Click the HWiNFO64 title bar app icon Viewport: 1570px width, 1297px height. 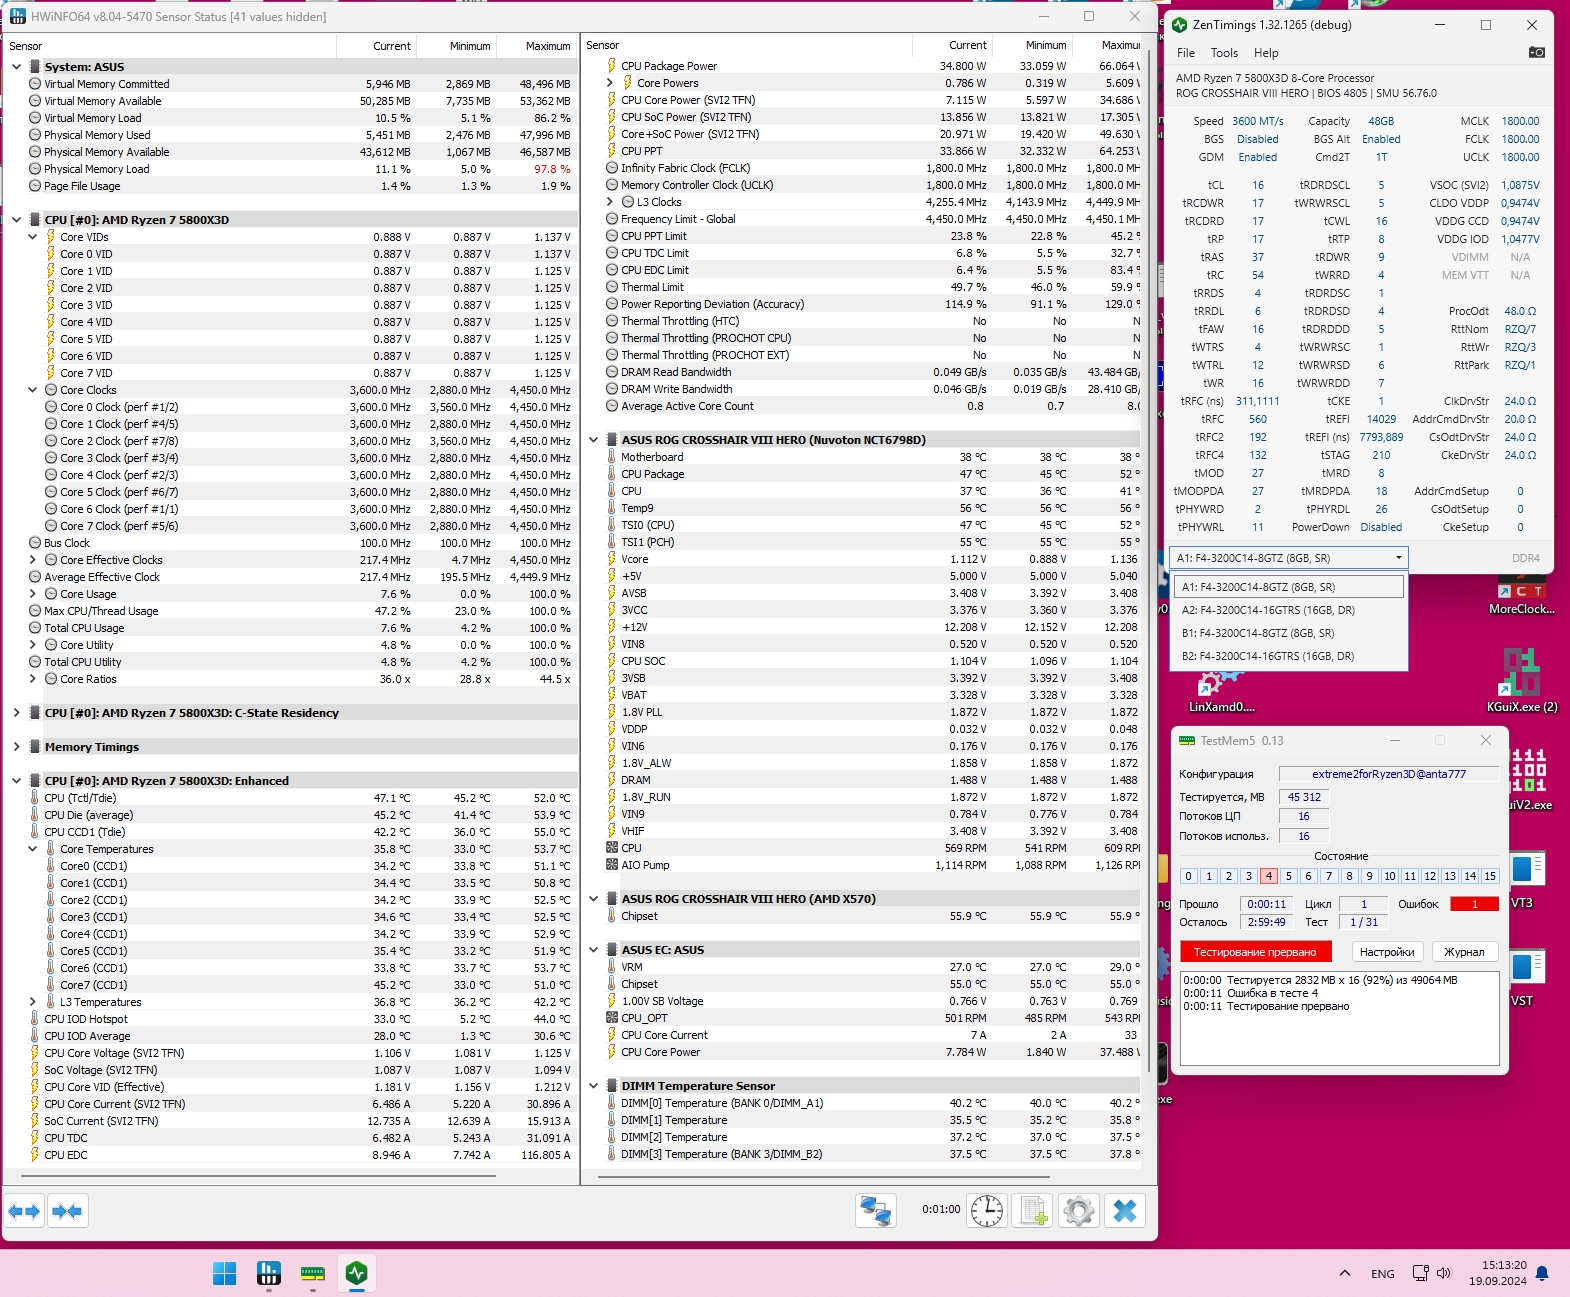click(x=17, y=16)
